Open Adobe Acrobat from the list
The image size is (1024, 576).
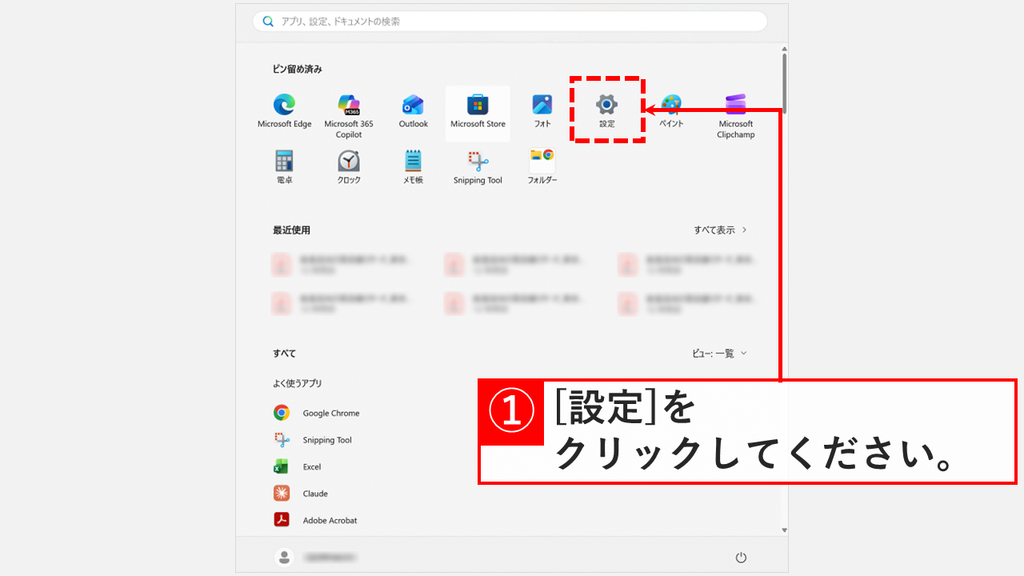315,520
